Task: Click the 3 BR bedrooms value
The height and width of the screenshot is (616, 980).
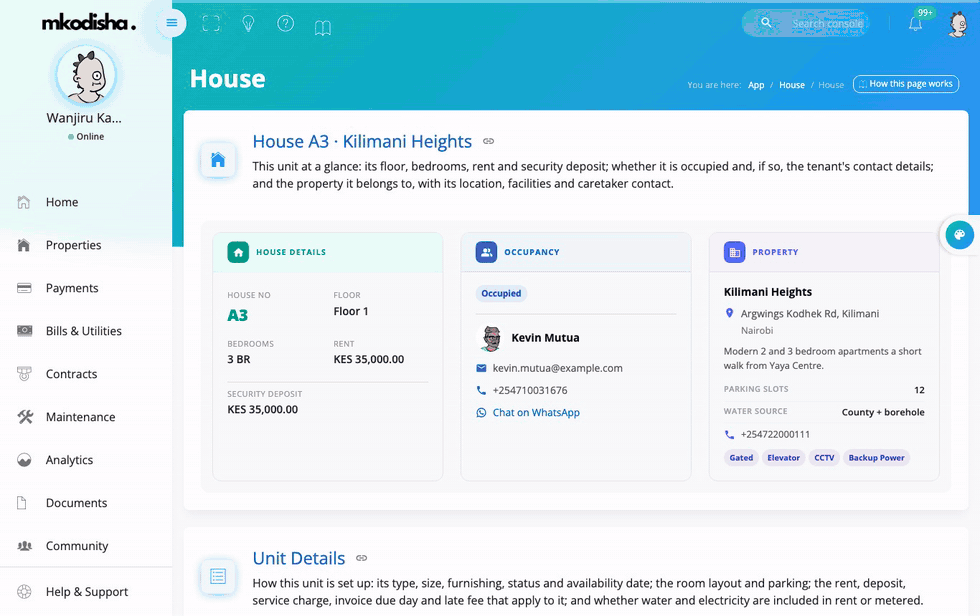Action: pos(239,359)
